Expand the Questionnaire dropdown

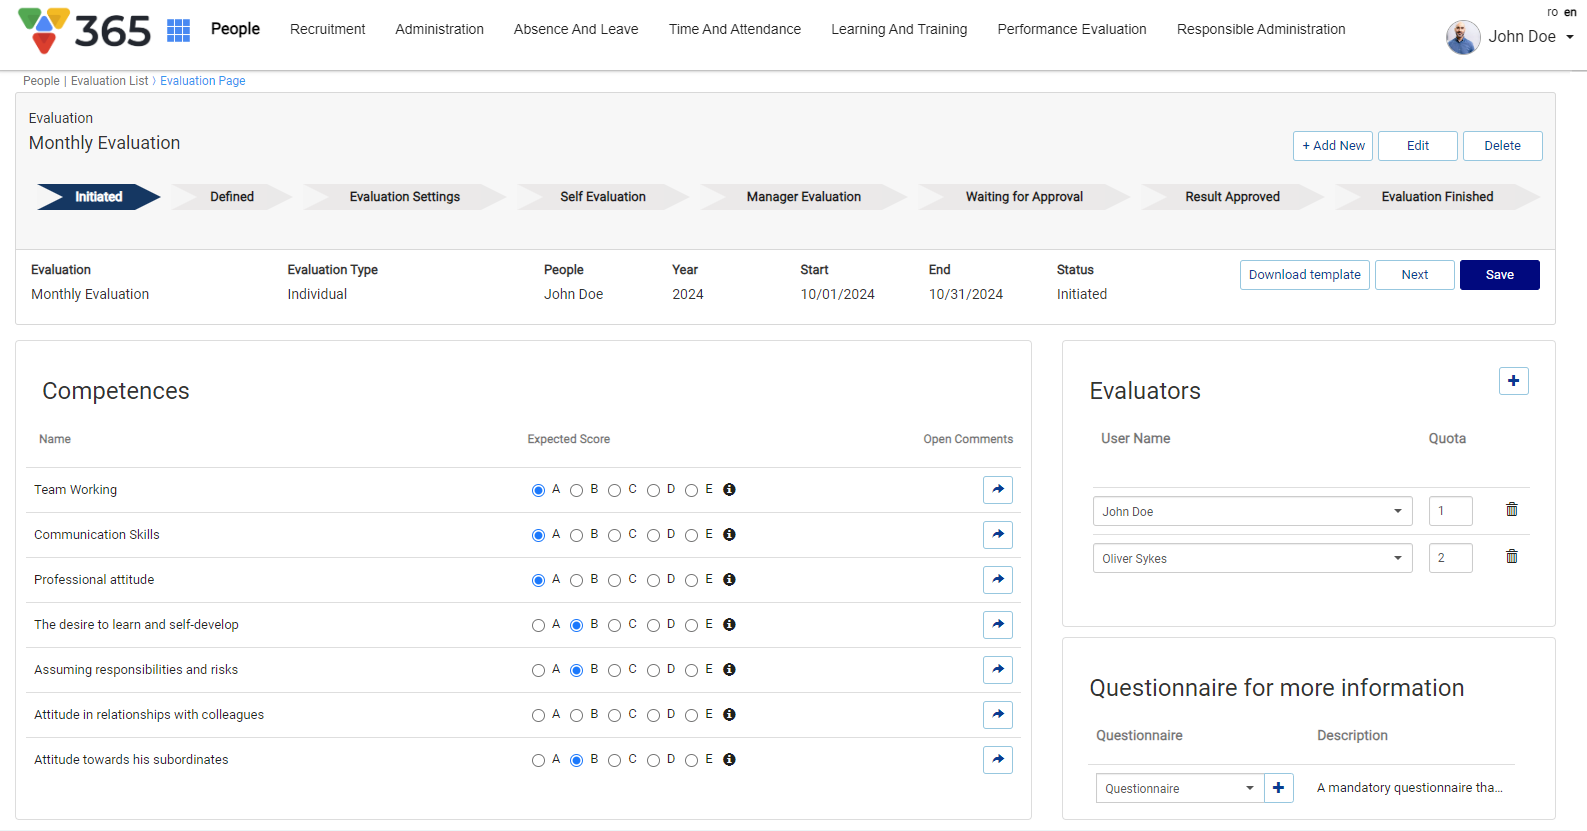(1179, 788)
